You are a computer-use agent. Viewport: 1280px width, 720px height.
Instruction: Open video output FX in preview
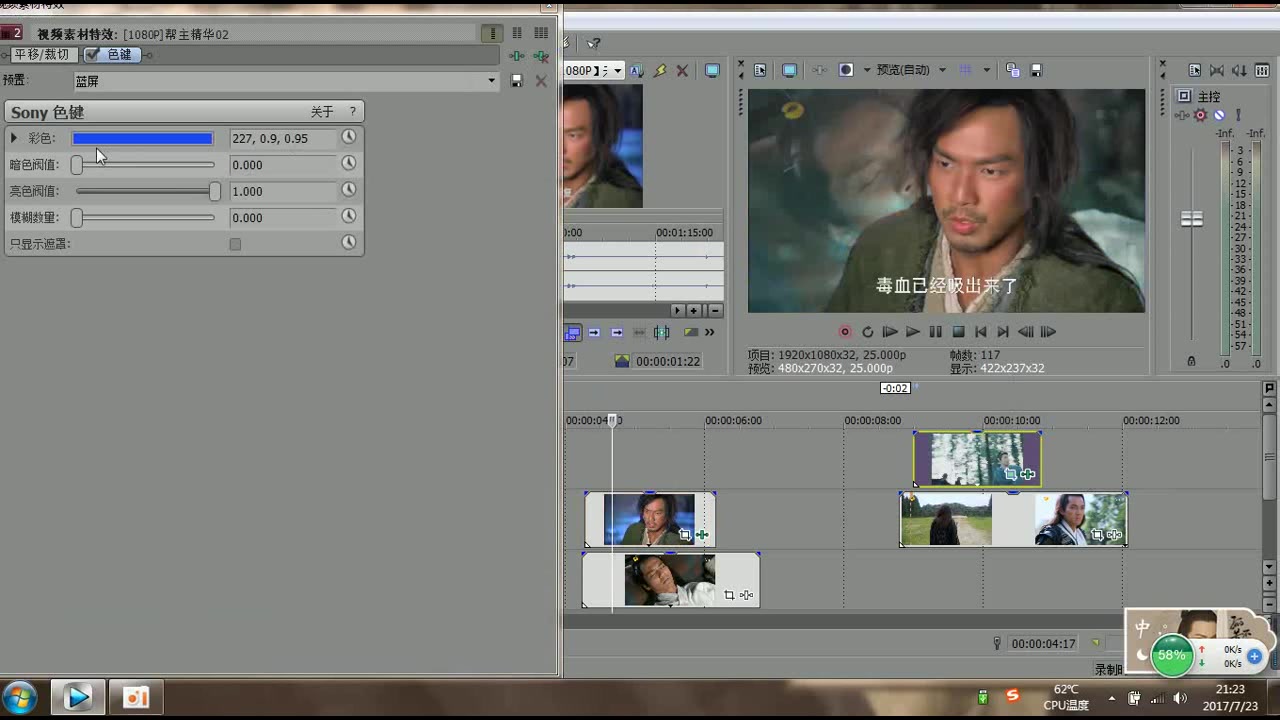(x=819, y=70)
